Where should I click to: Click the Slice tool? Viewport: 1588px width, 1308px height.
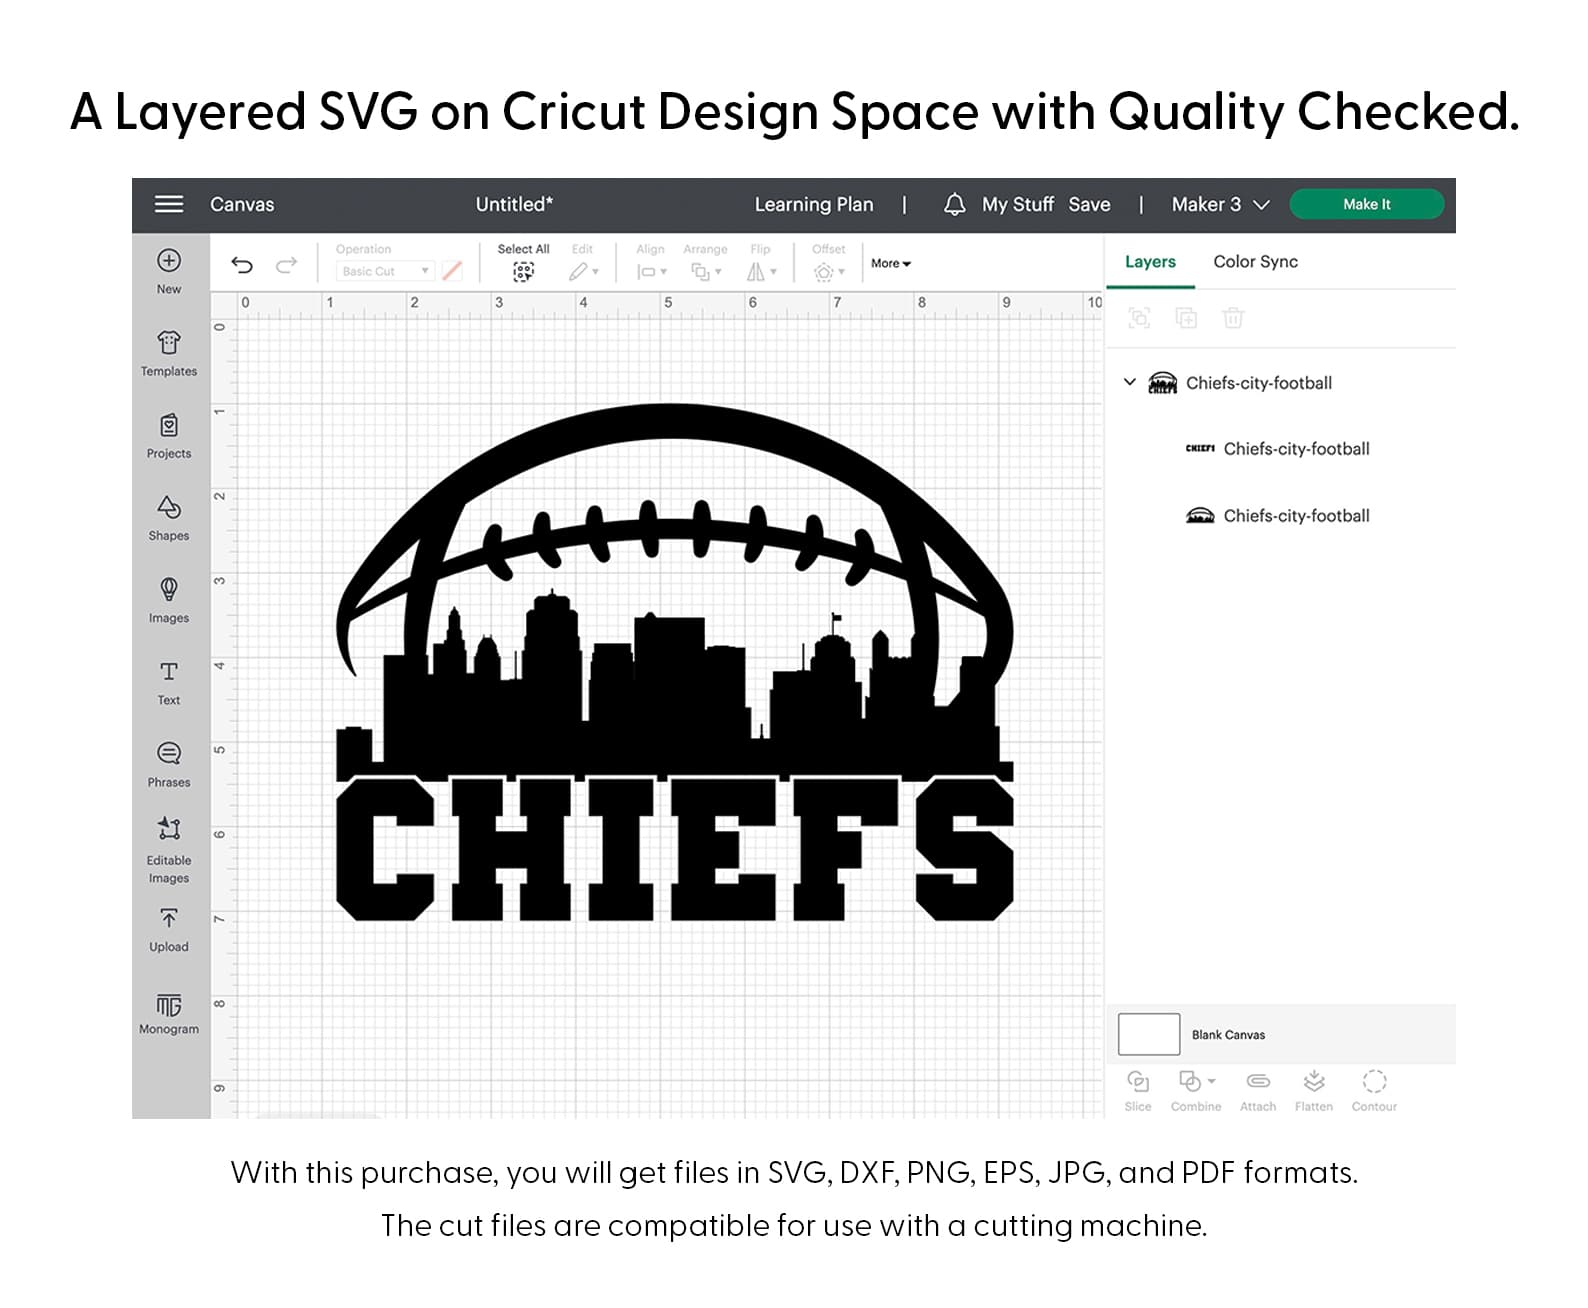(1138, 1090)
